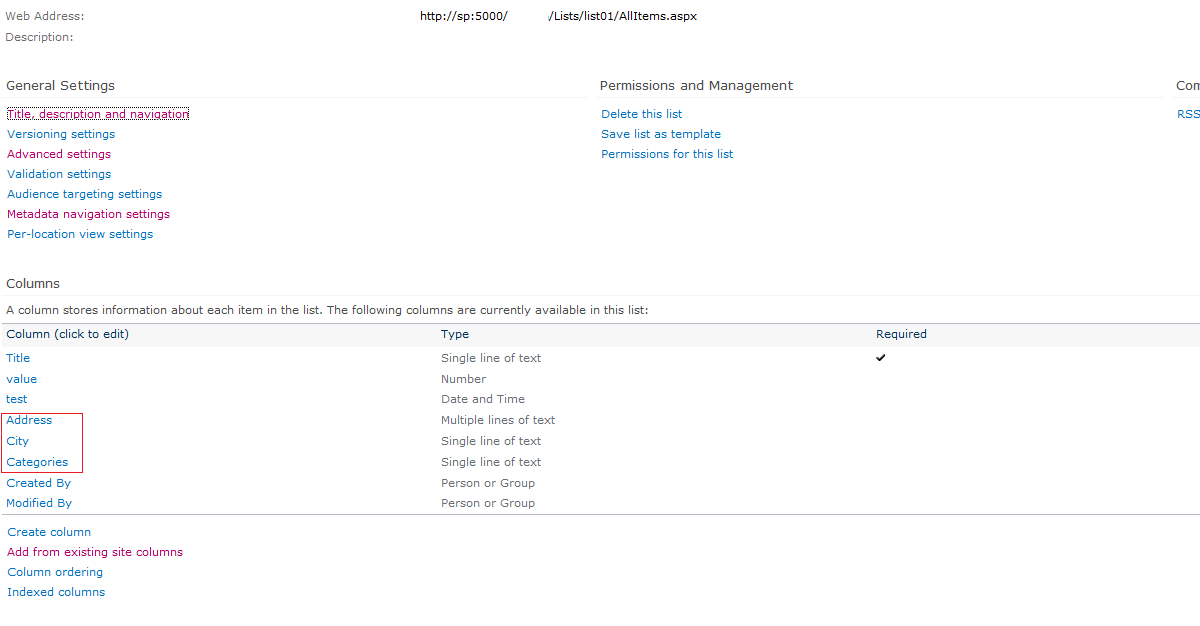Screen dimensions: 1200x626
Task: Click 'Single line of text' for Categories
Action: click(x=491, y=462)
